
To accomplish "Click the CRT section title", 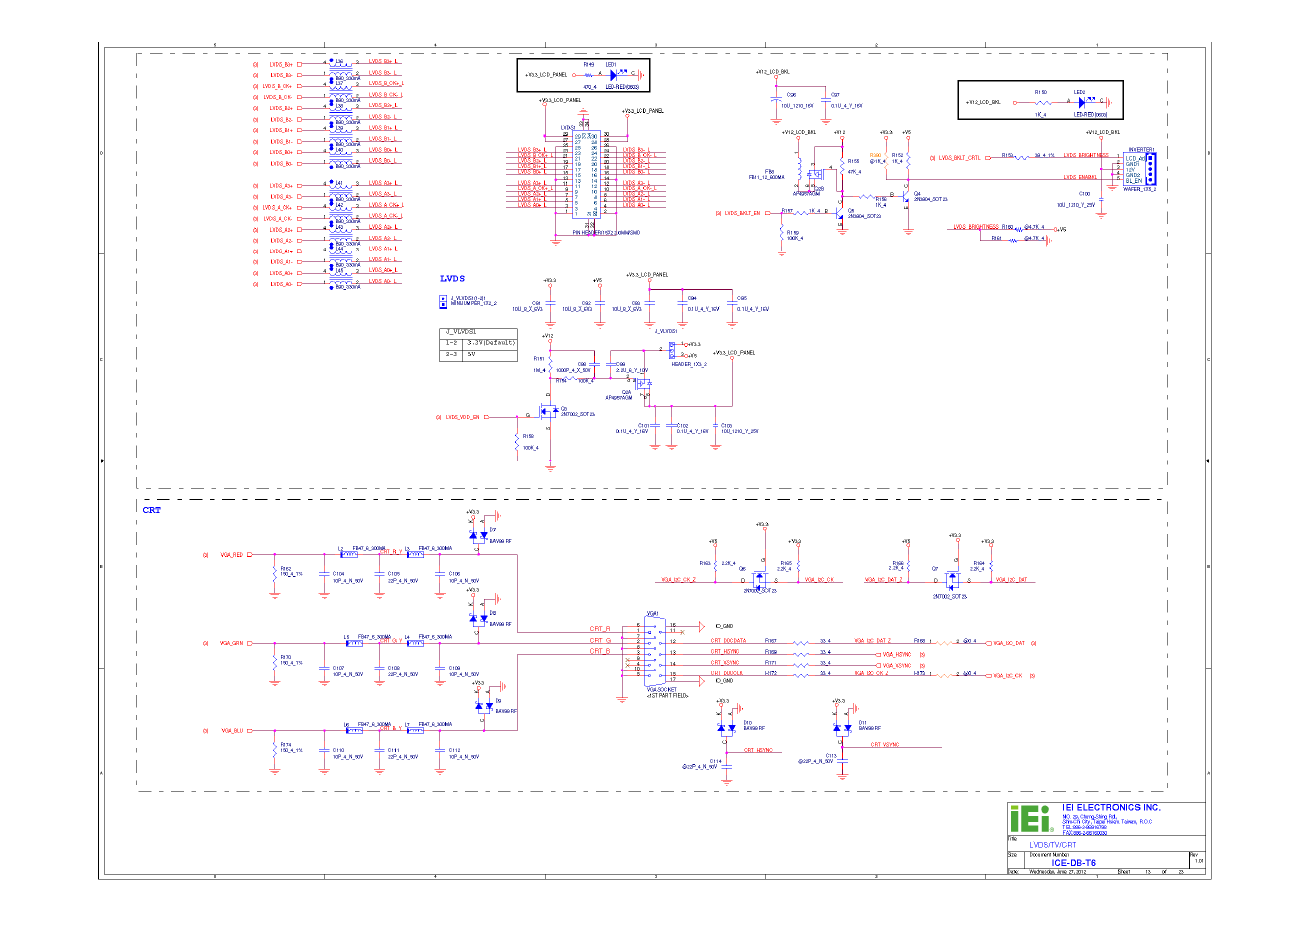I will click(151, 510).
